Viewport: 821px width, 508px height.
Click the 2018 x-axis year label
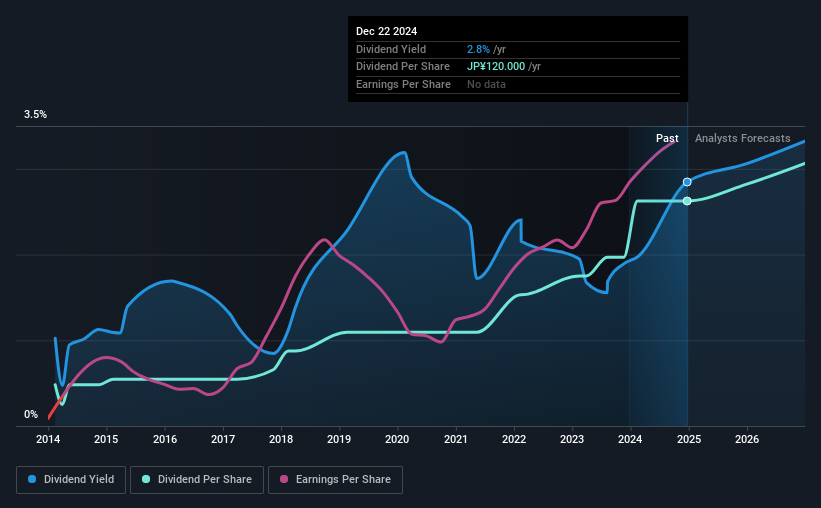click(x=281, y=439)
